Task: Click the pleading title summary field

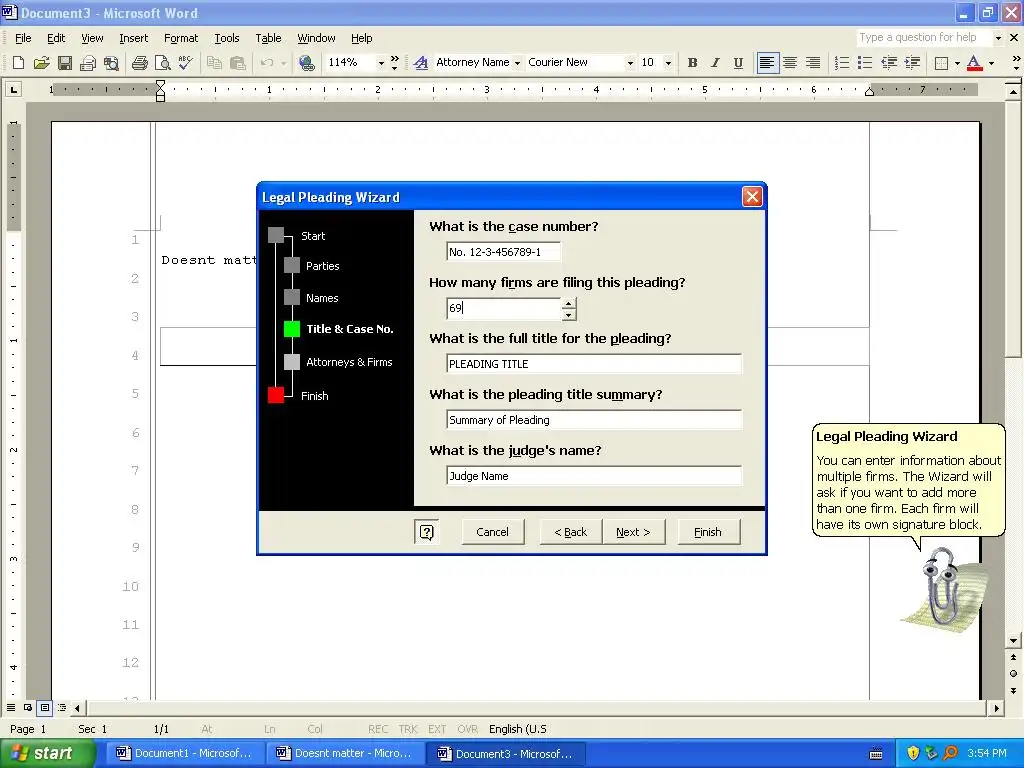Action: coord(594,419)
